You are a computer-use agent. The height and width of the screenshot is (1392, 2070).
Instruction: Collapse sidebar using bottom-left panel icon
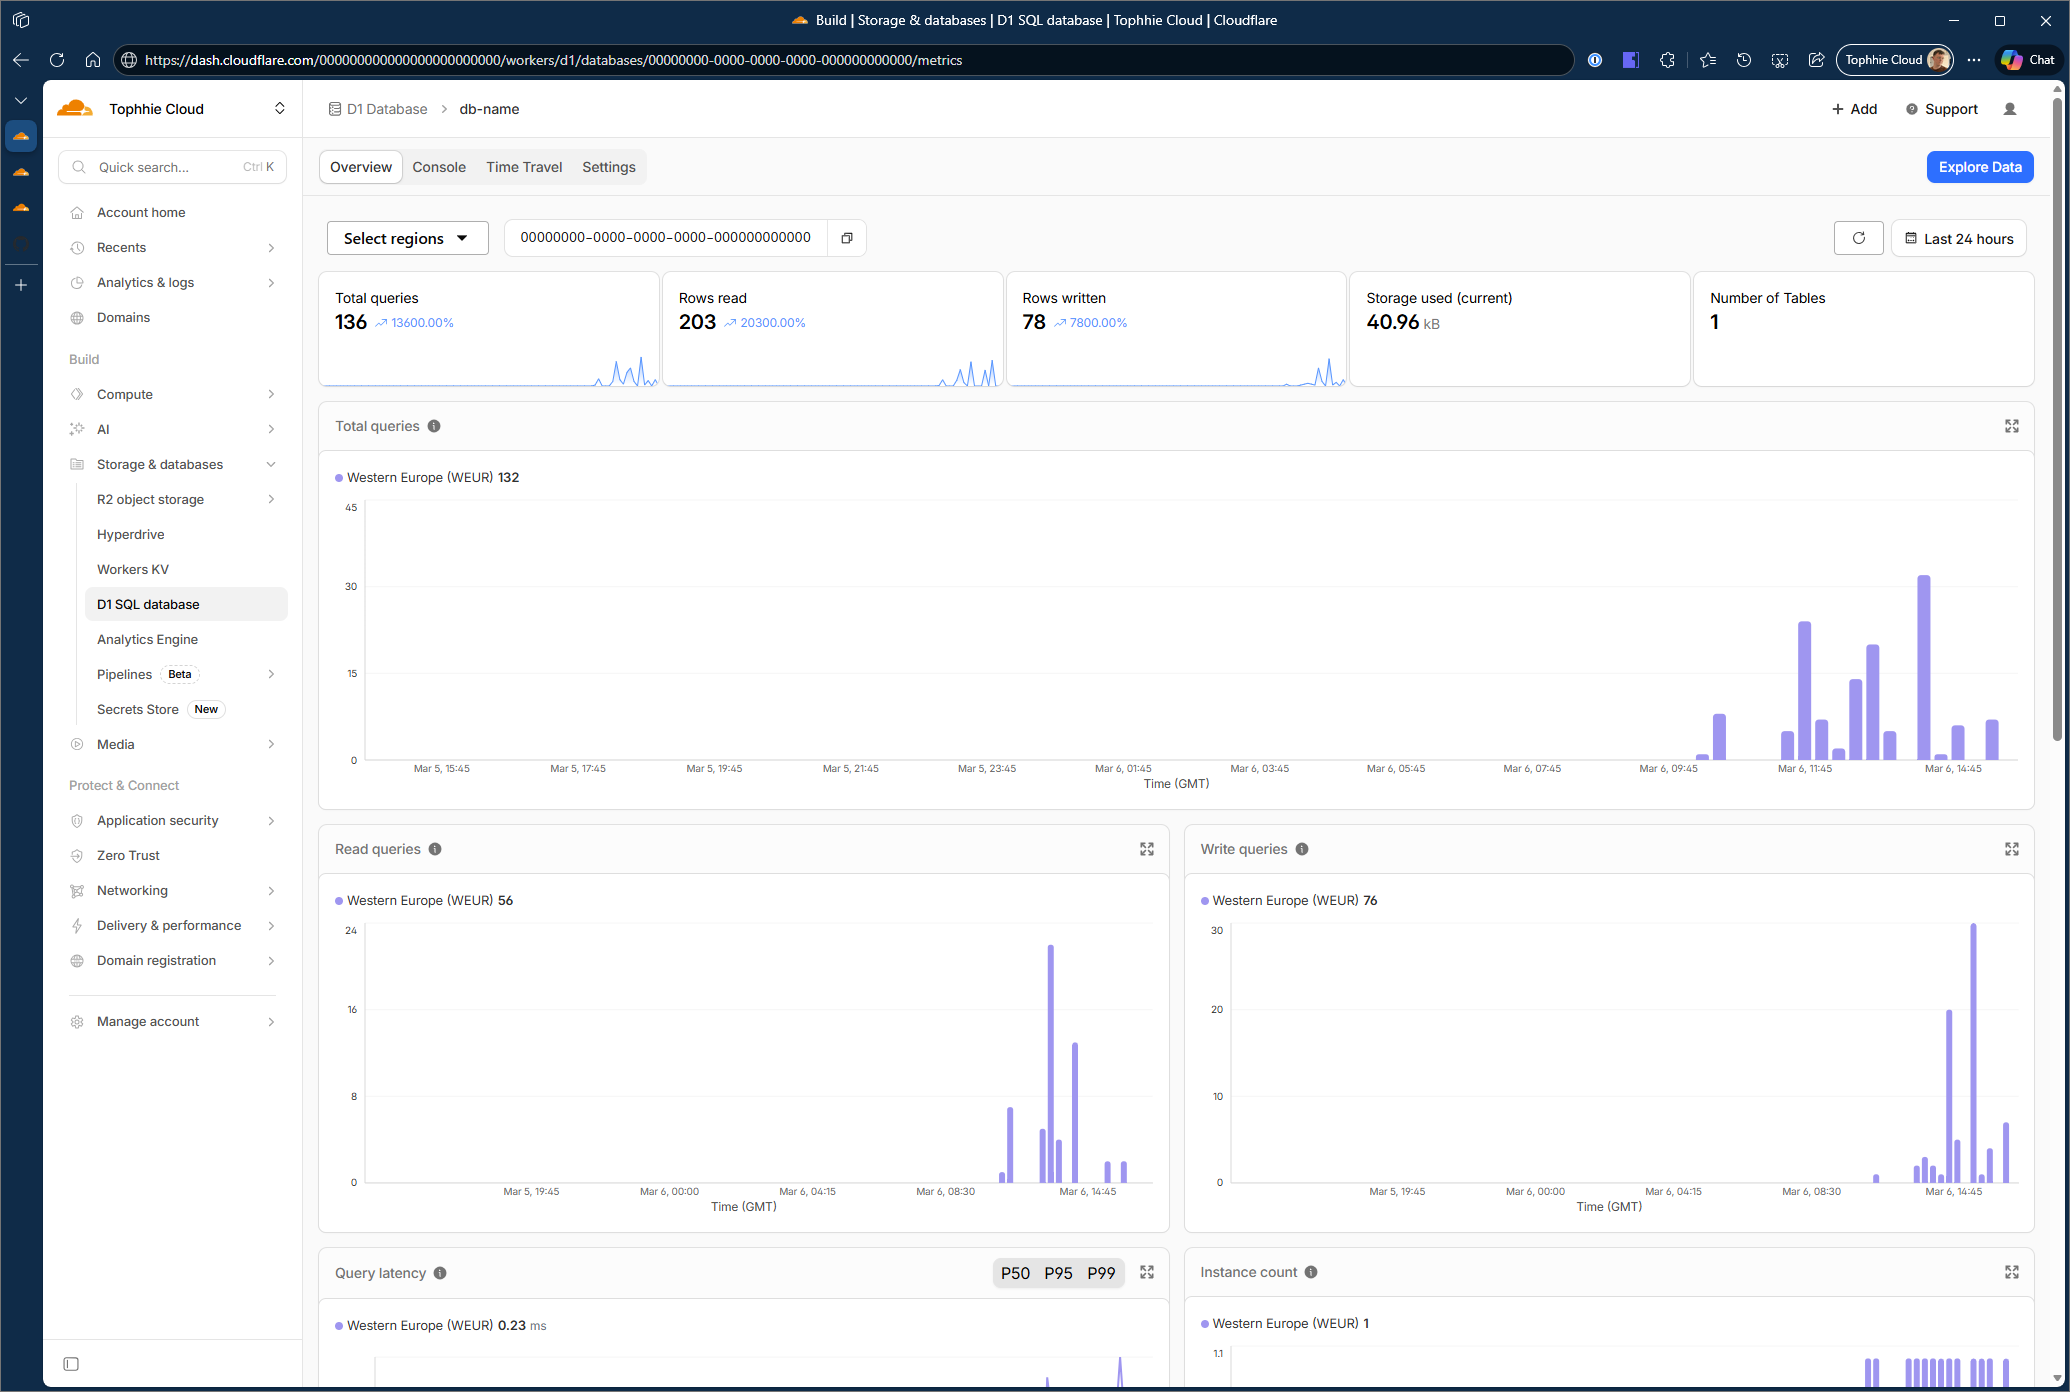click(x=71, y=1364)
